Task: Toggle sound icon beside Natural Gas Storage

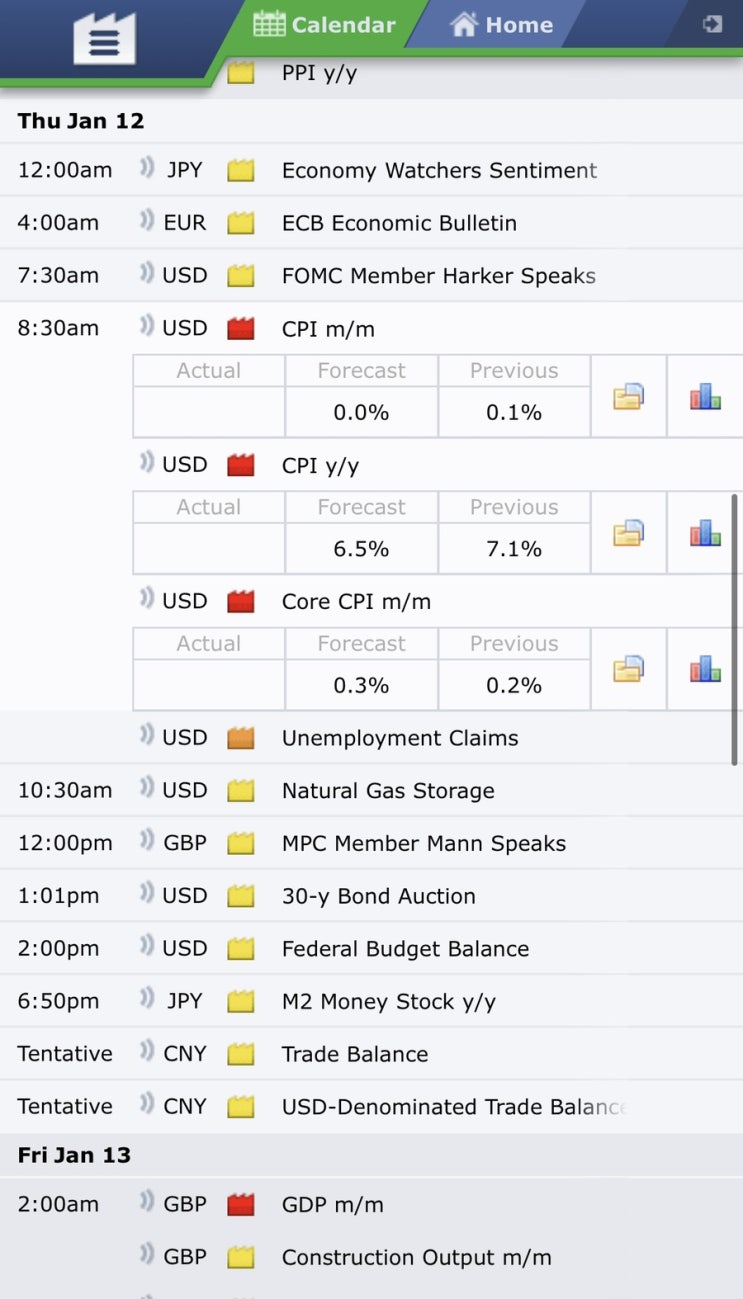Action: pyautogui.click(x=147, y=789)
